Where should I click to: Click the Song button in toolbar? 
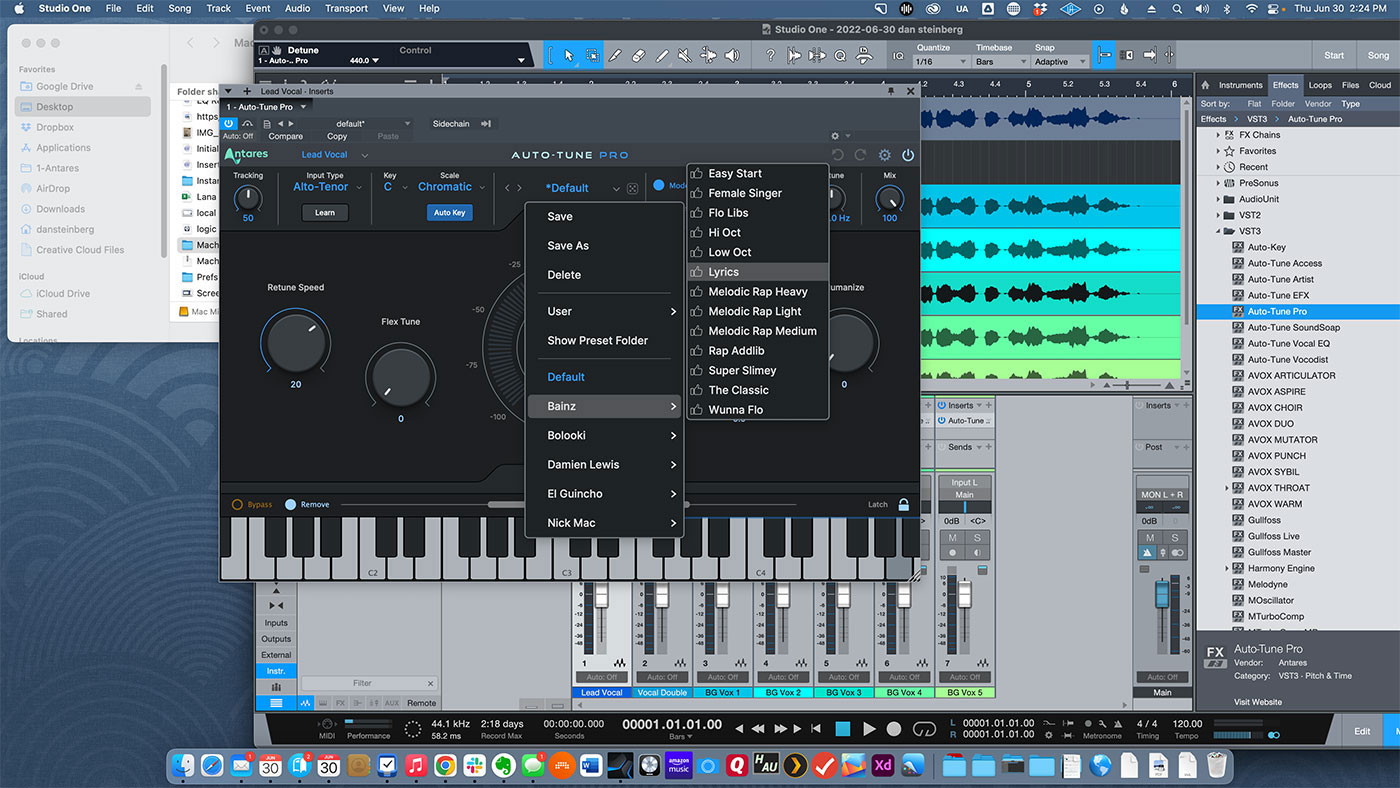click(1379, 56)
